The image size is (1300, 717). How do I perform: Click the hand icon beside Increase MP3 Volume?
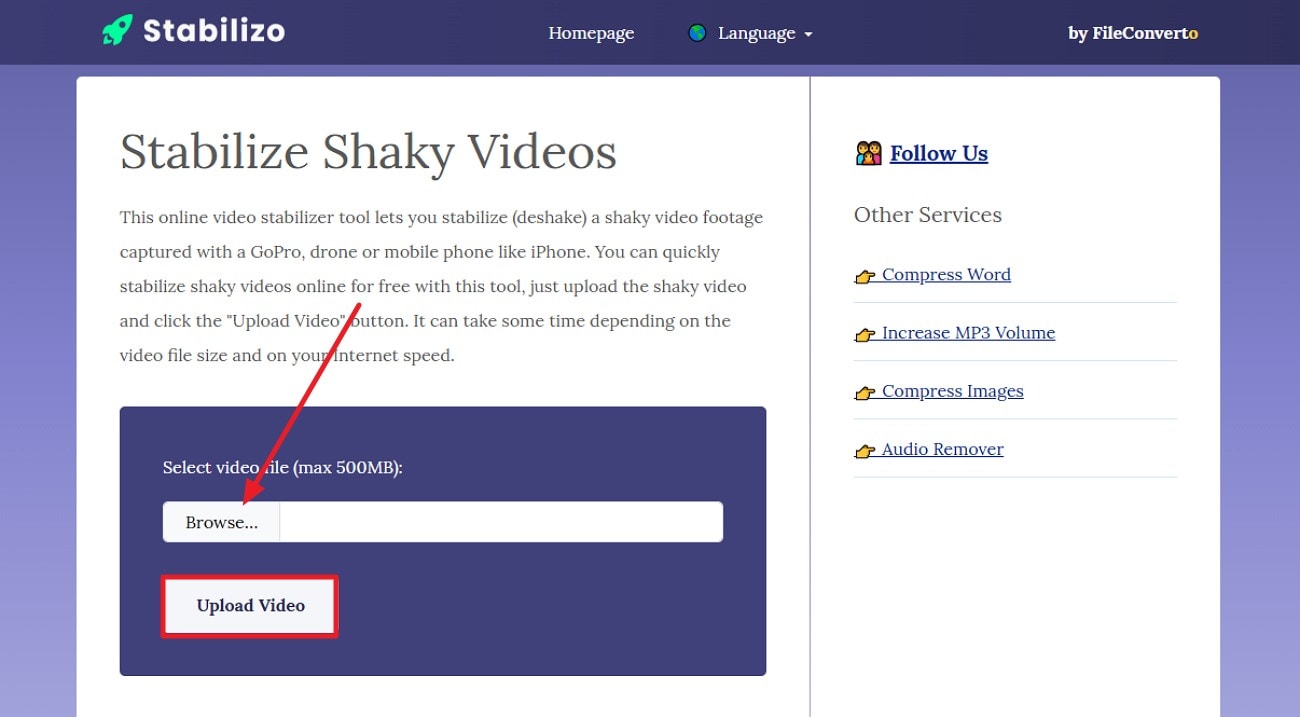[x=864, y=335]
